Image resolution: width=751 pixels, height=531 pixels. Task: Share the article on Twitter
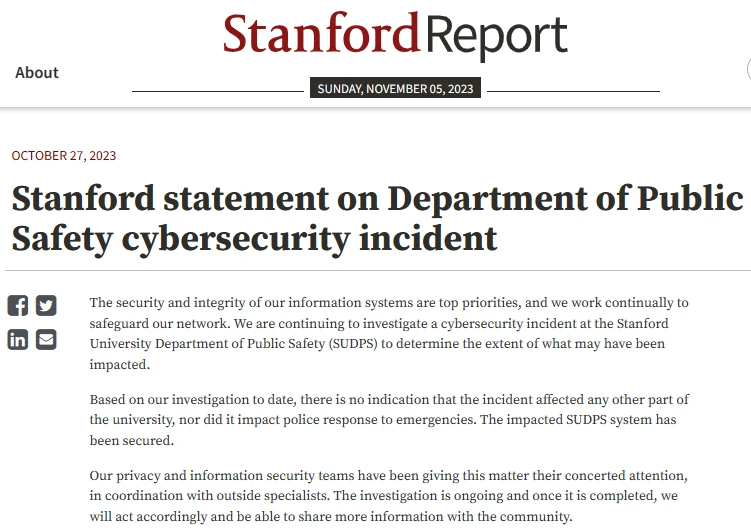point(46,306)
